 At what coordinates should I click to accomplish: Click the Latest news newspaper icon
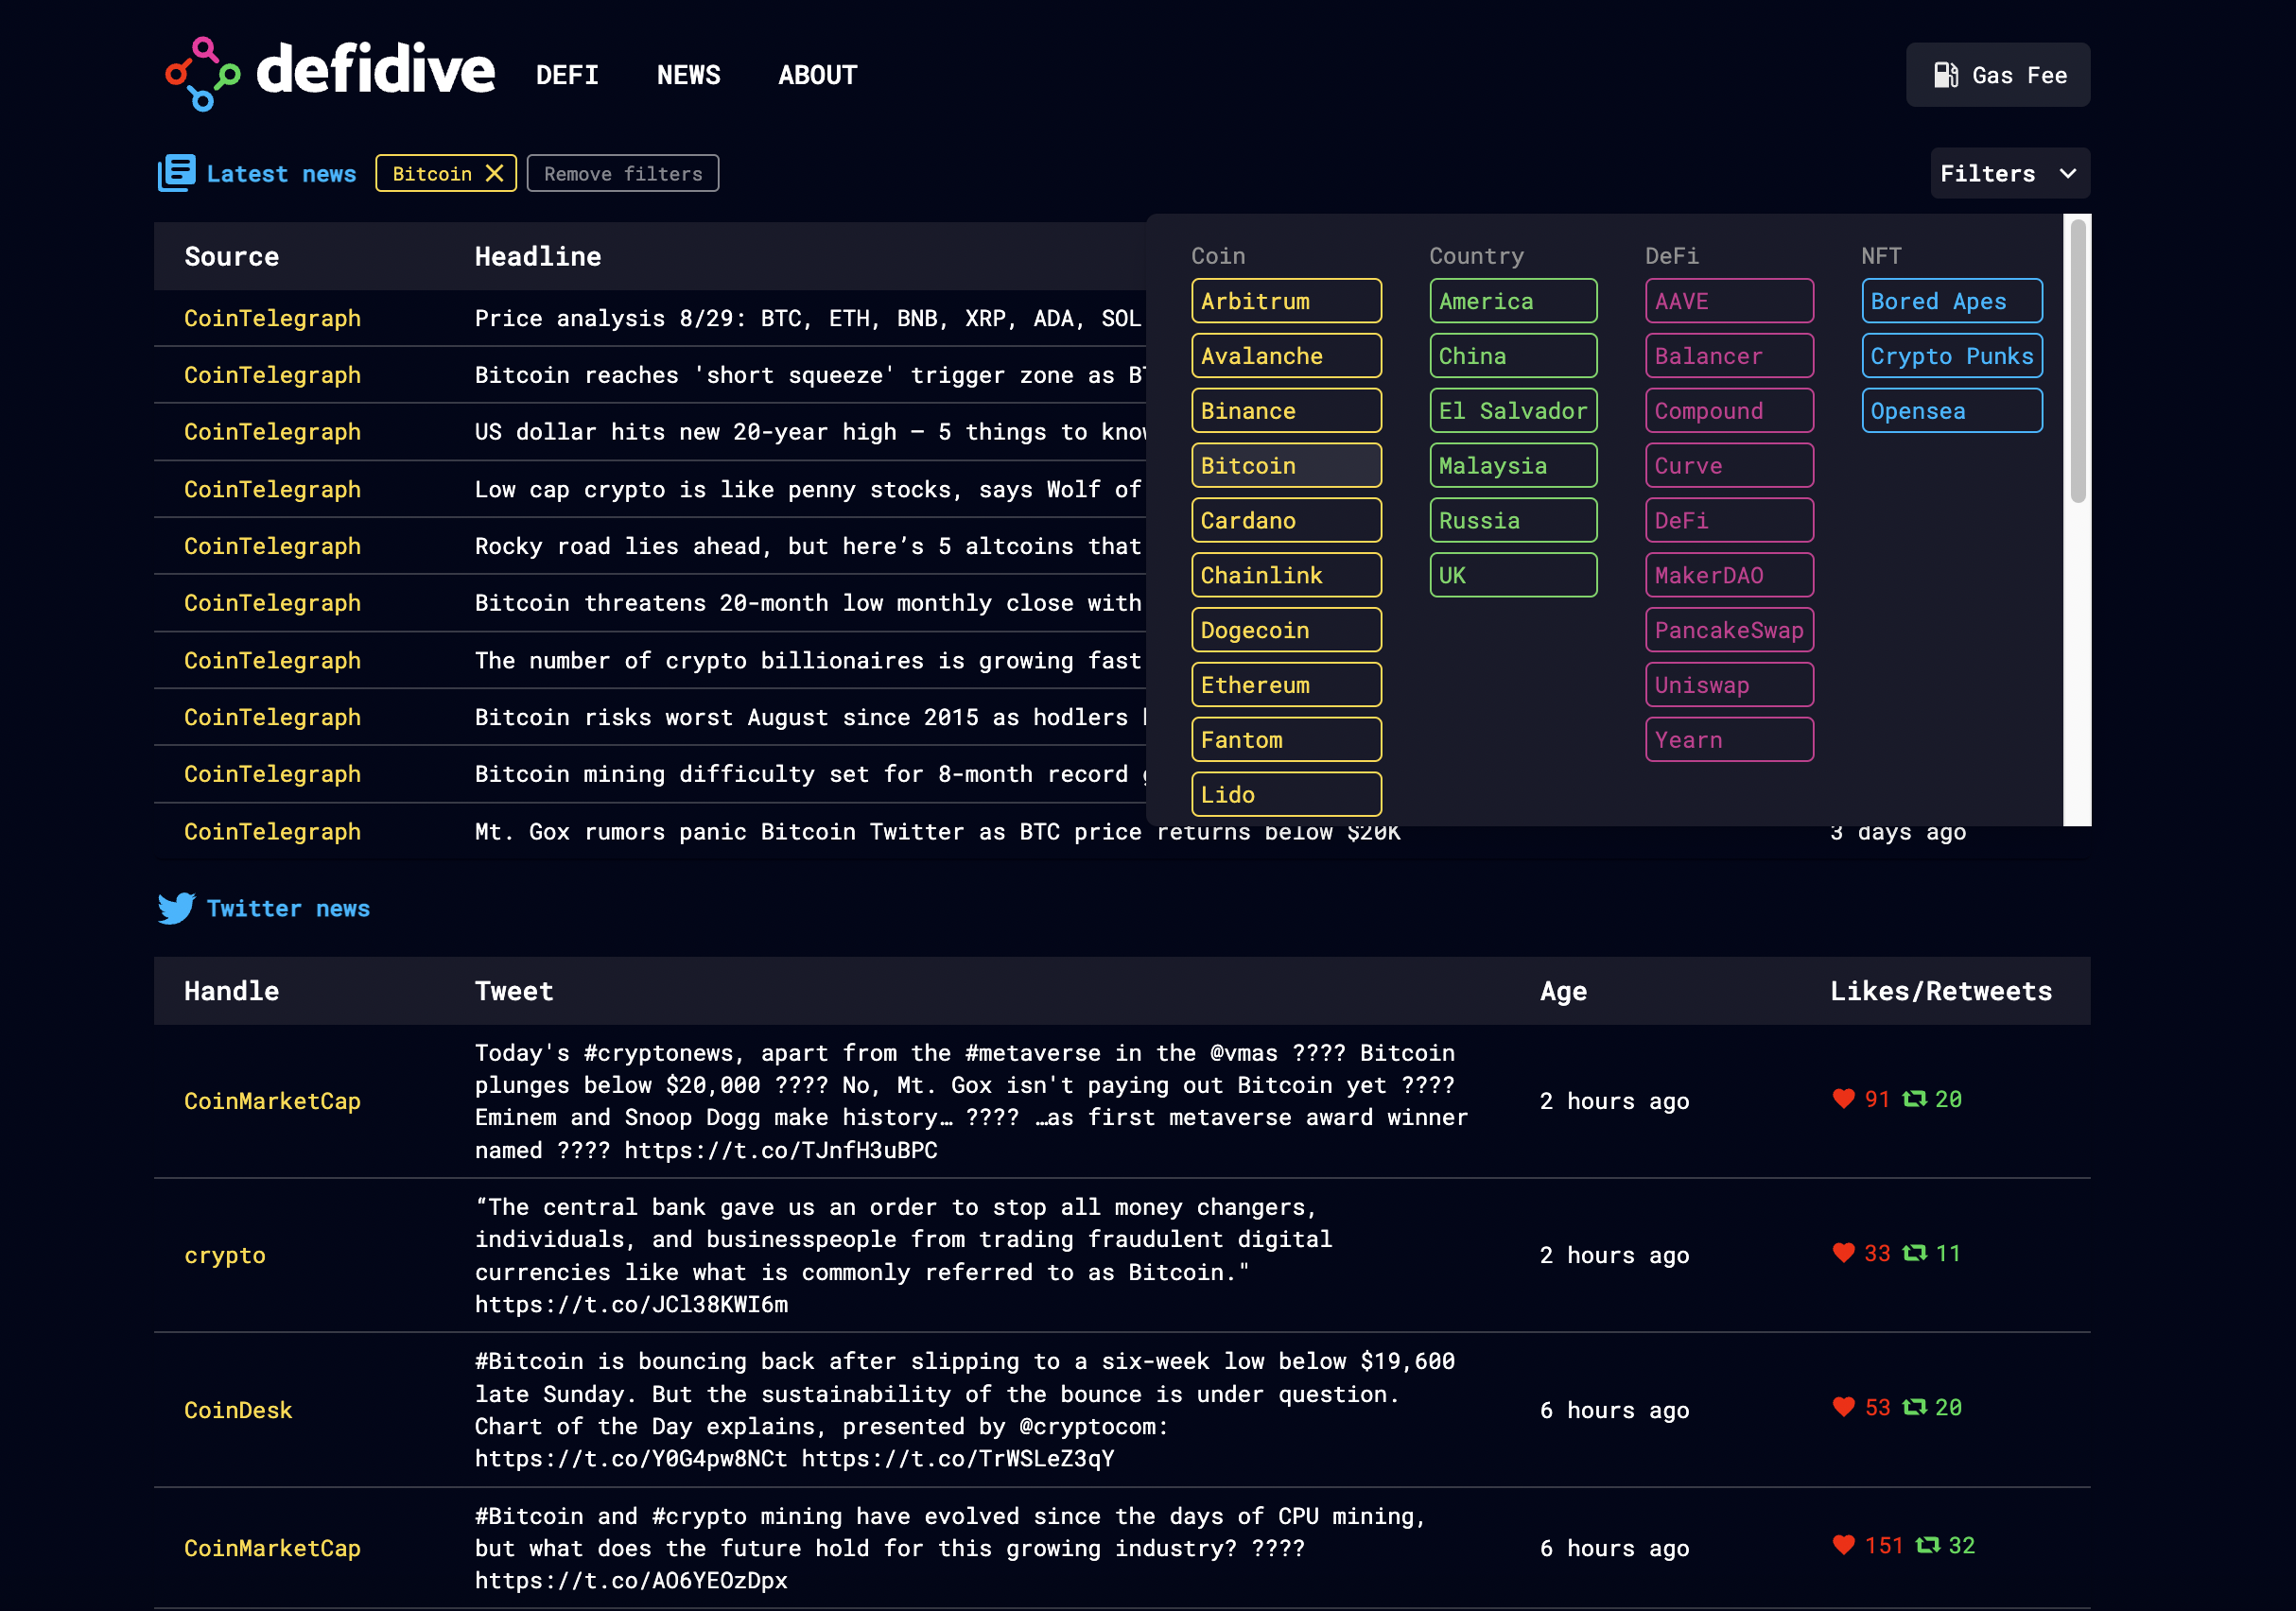(176, 173)
